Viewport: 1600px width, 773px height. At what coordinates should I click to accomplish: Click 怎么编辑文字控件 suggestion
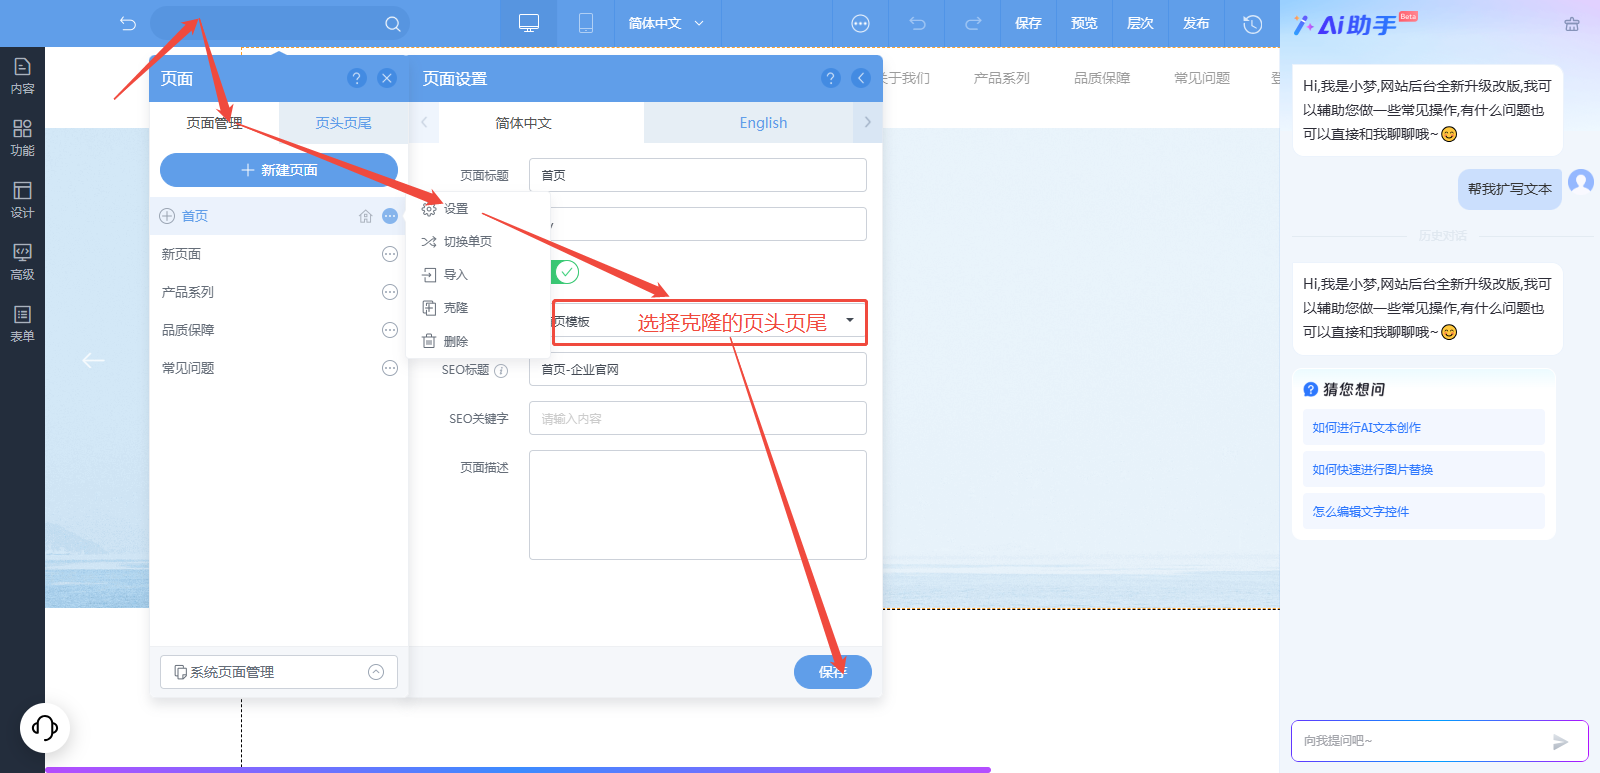(x=1423, y=511)
